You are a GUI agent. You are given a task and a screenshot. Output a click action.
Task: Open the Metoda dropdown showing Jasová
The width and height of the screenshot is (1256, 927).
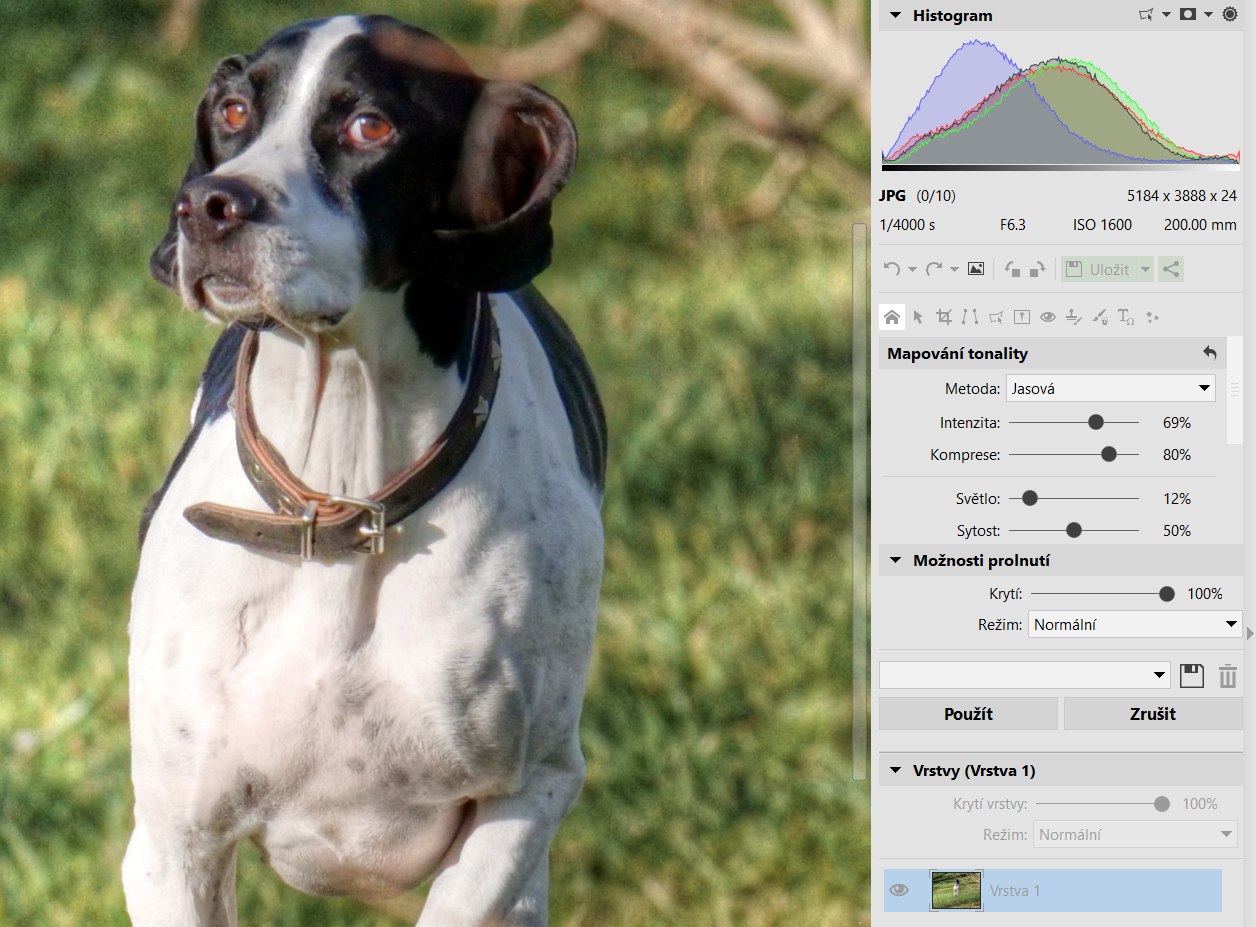[1111, 388]
